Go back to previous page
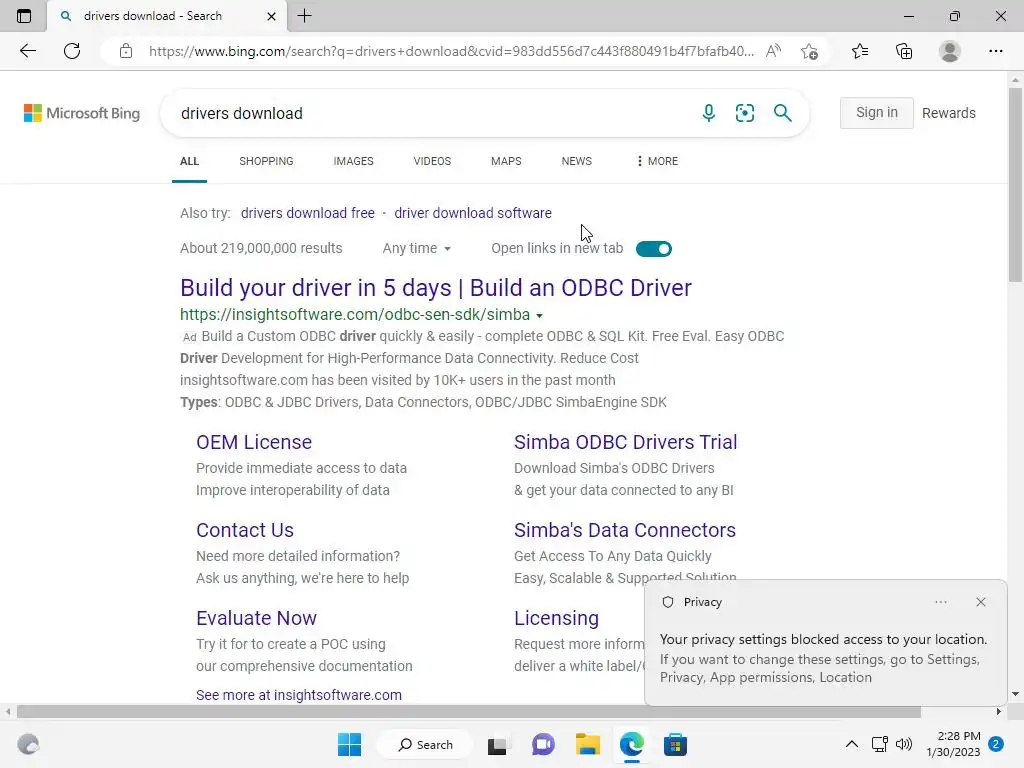 click(x=27, y=51)
